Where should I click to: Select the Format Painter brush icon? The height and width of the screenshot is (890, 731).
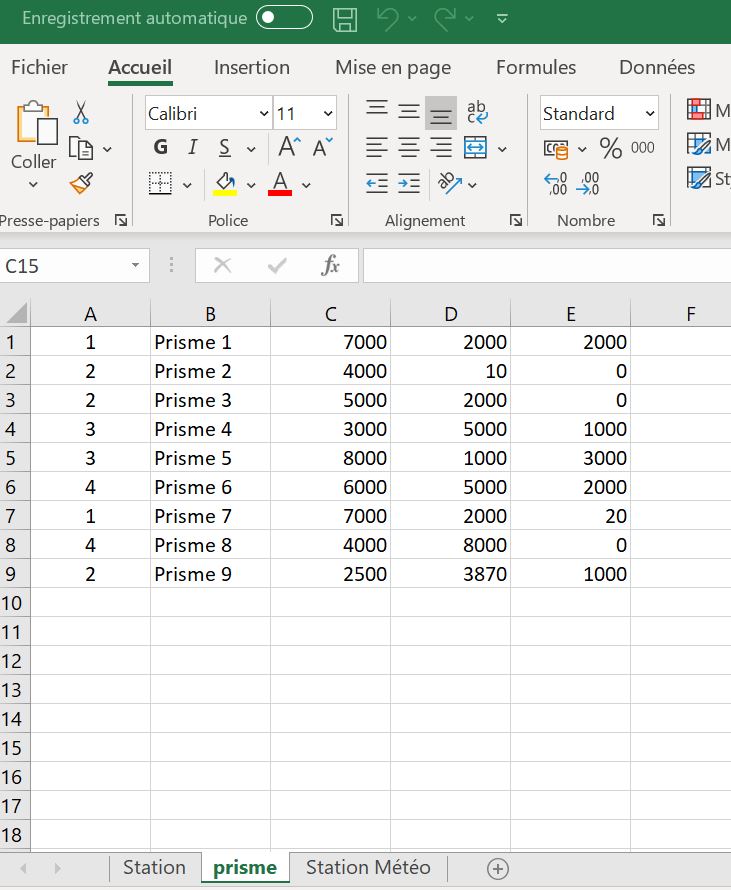pos(81,184)
